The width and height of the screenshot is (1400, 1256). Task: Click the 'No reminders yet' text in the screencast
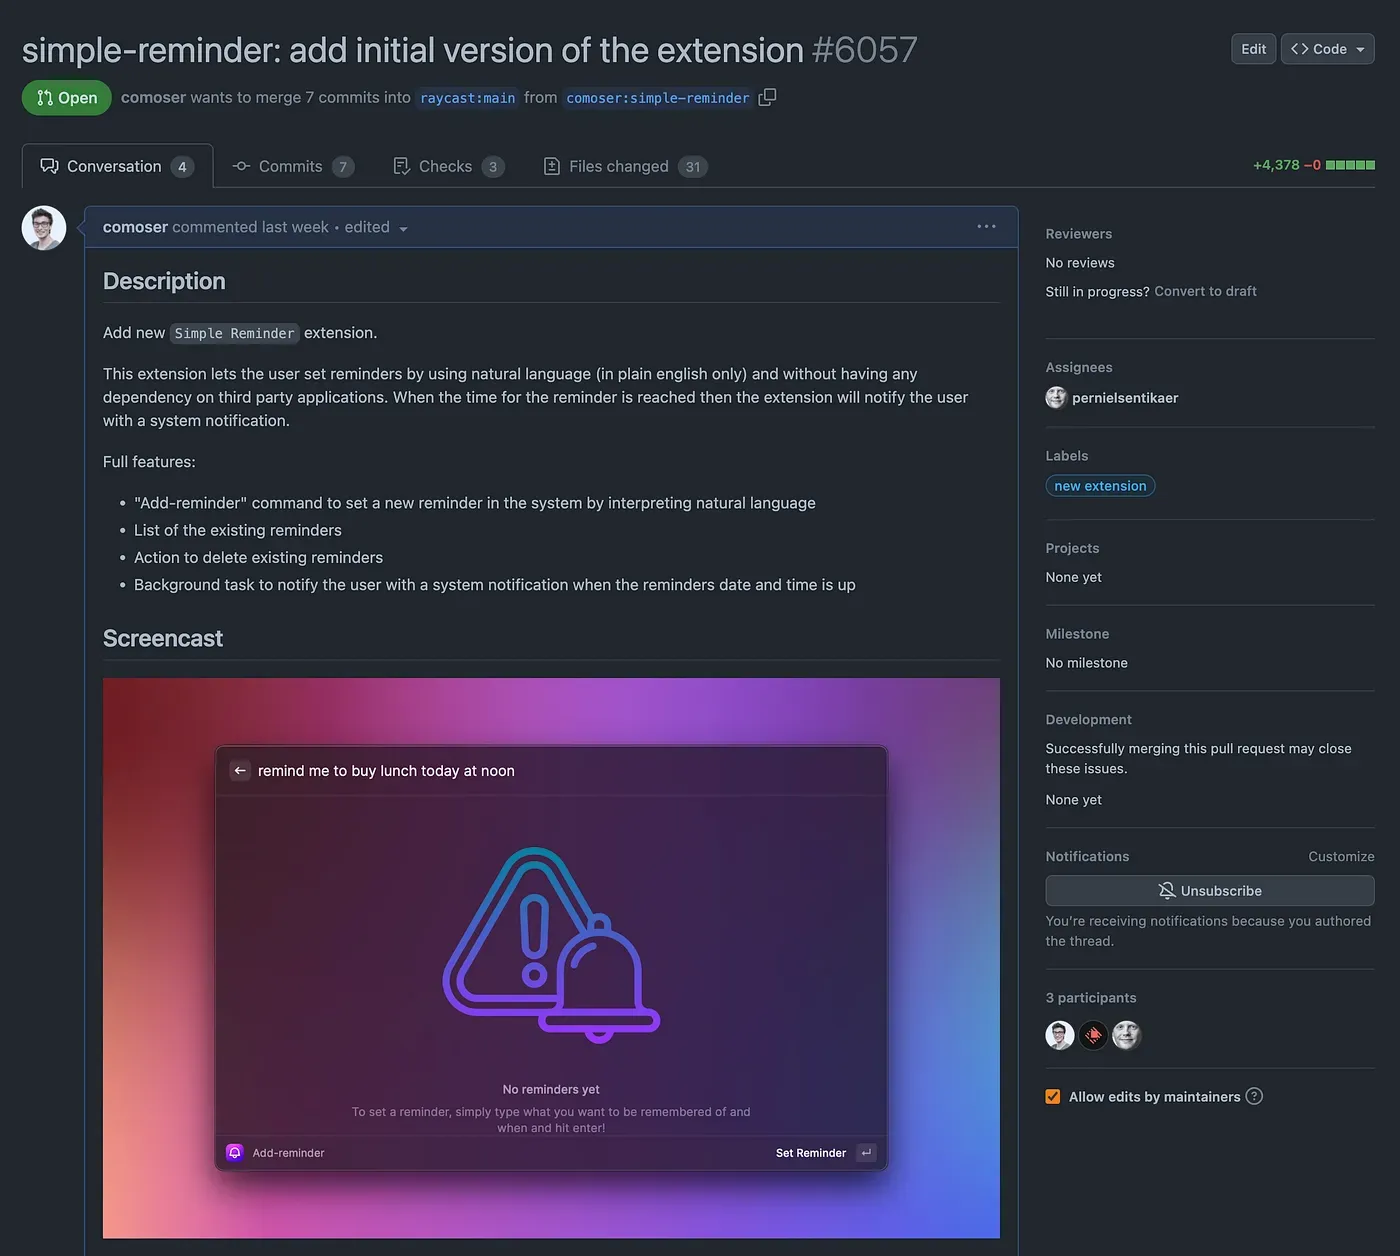click(x=551, y=1090)
